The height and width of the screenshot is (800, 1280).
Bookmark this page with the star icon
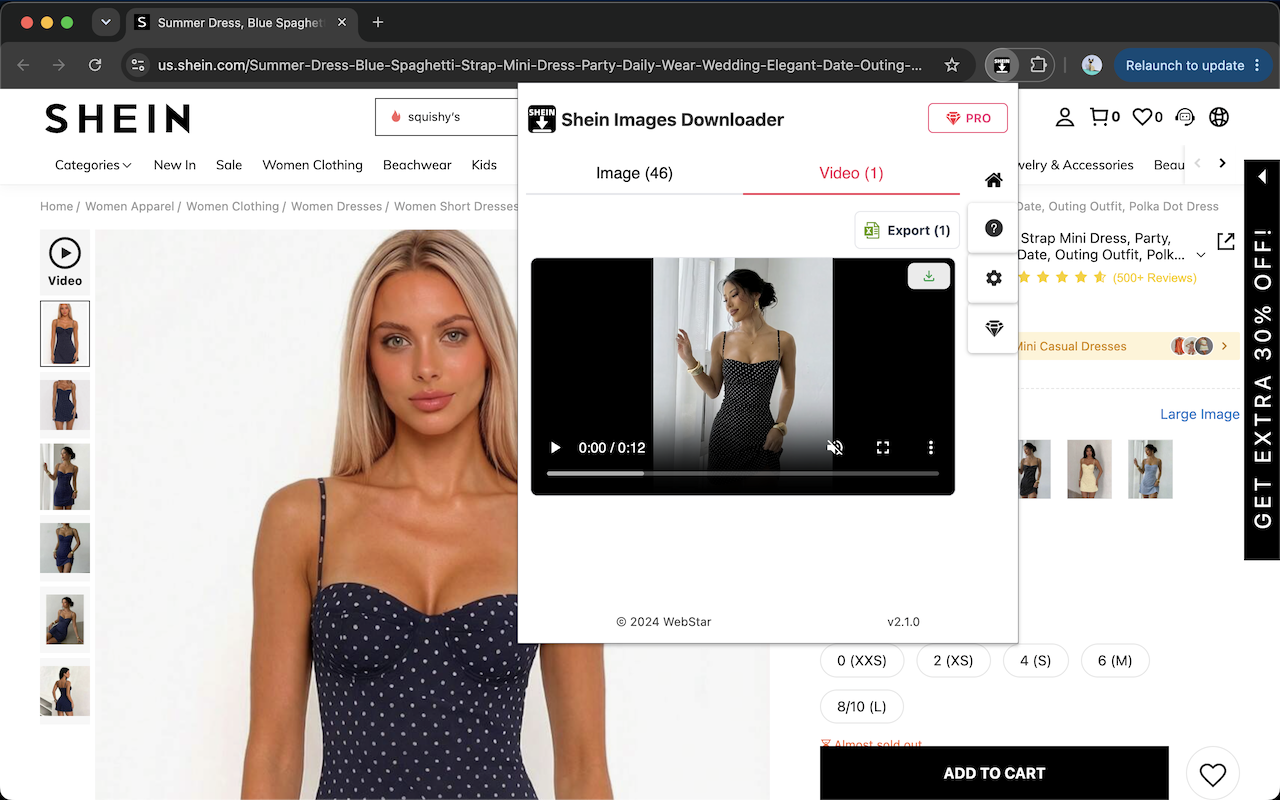click(x=952, y=65)
